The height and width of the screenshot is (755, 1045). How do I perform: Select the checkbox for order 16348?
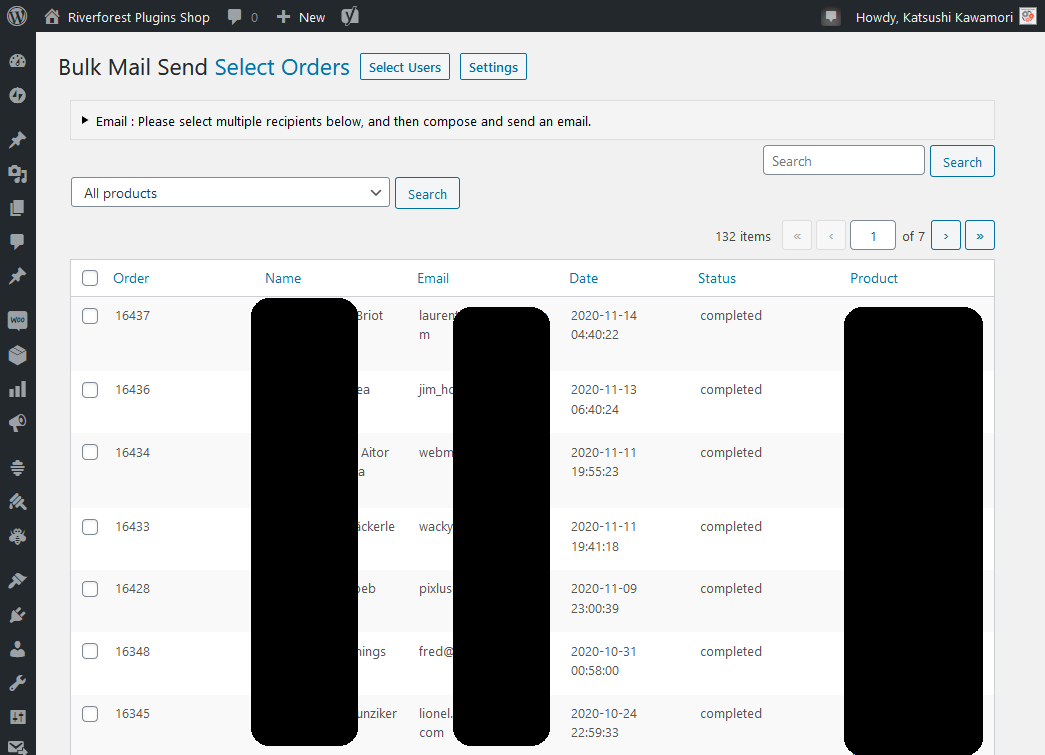[90, 651]
